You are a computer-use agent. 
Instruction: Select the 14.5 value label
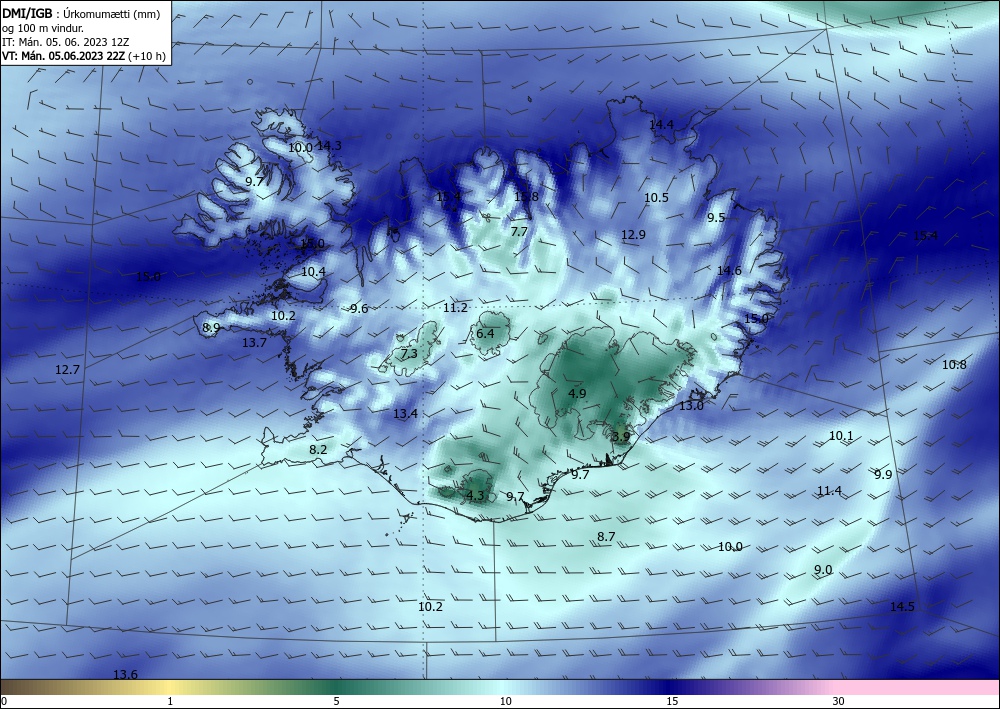click(902, 606)
